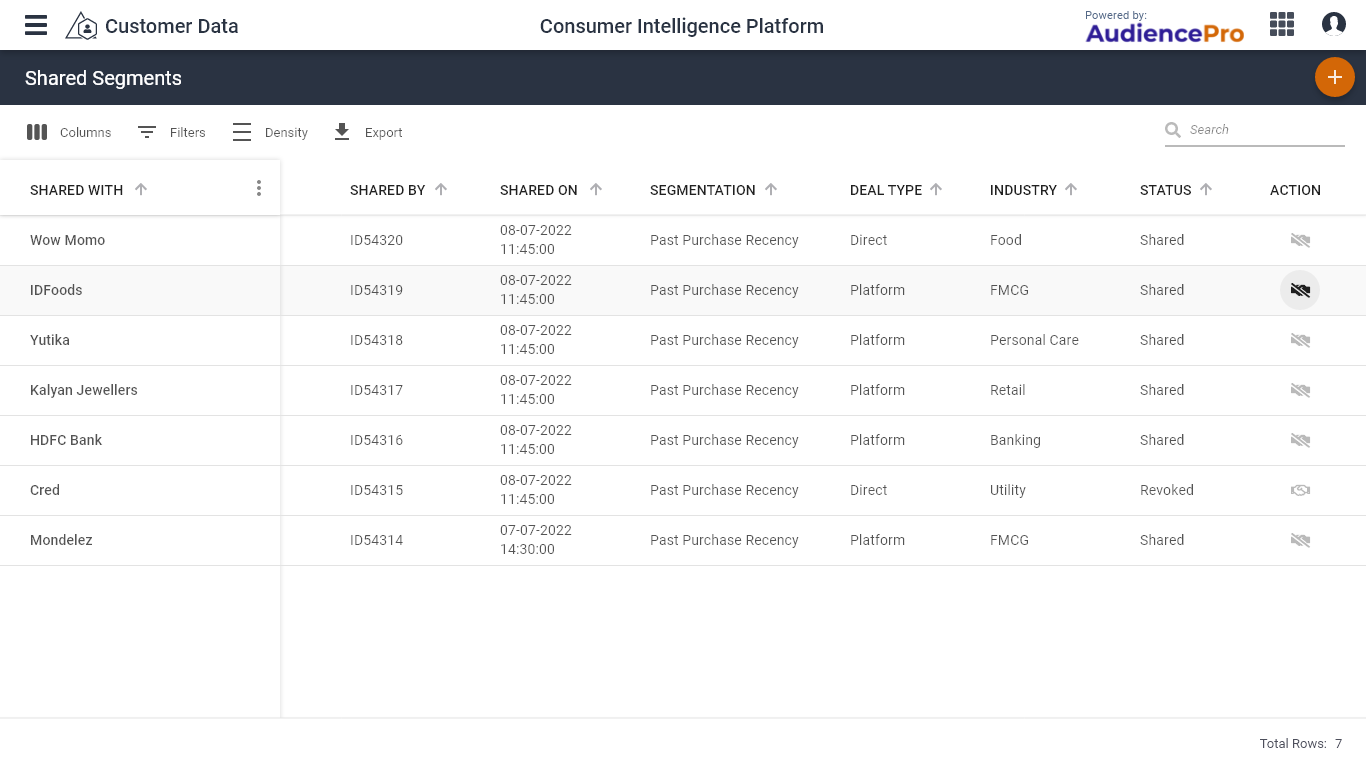Image resolution: width=1366 pixels, height=768 pixels.
Task: Click the Shared Segments page title
Action: [103, 78]
